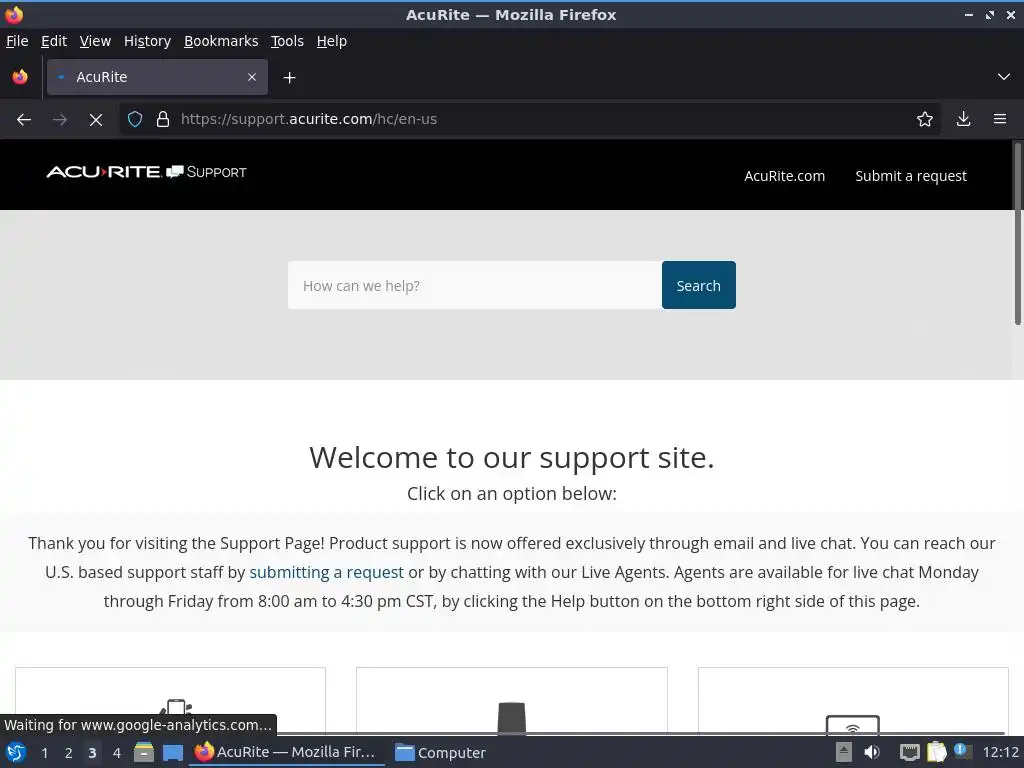1024x768 pixels.
Task: Go back to the previous page
Action: 24,120
